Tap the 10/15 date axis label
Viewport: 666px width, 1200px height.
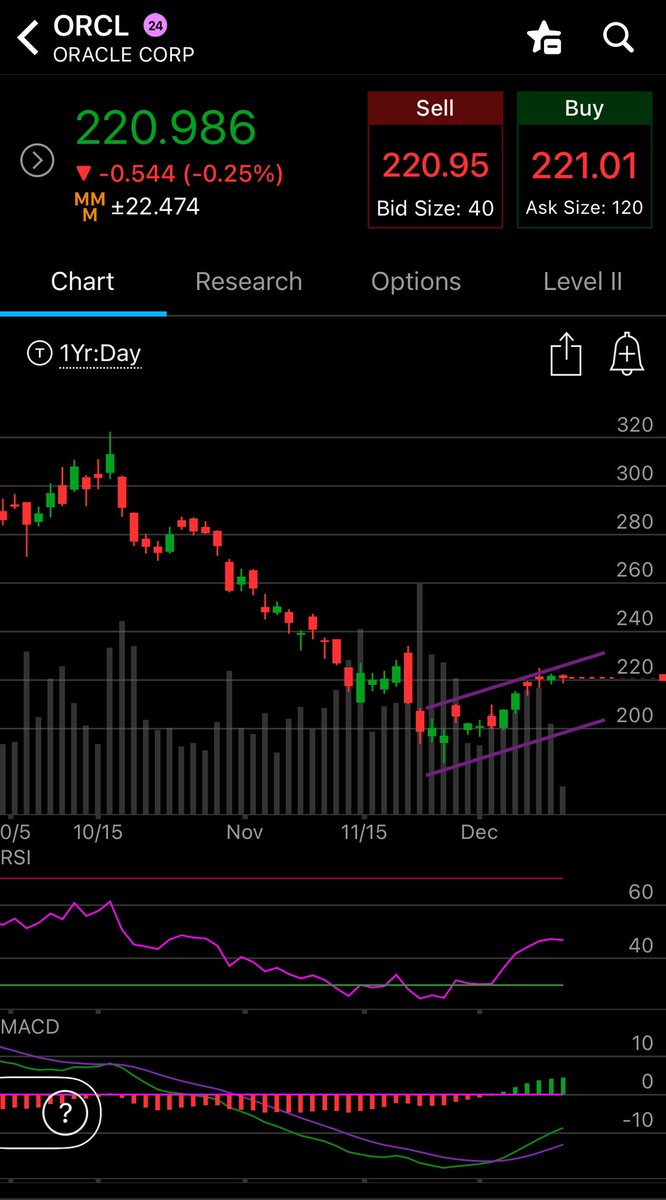tap(97, 832)
